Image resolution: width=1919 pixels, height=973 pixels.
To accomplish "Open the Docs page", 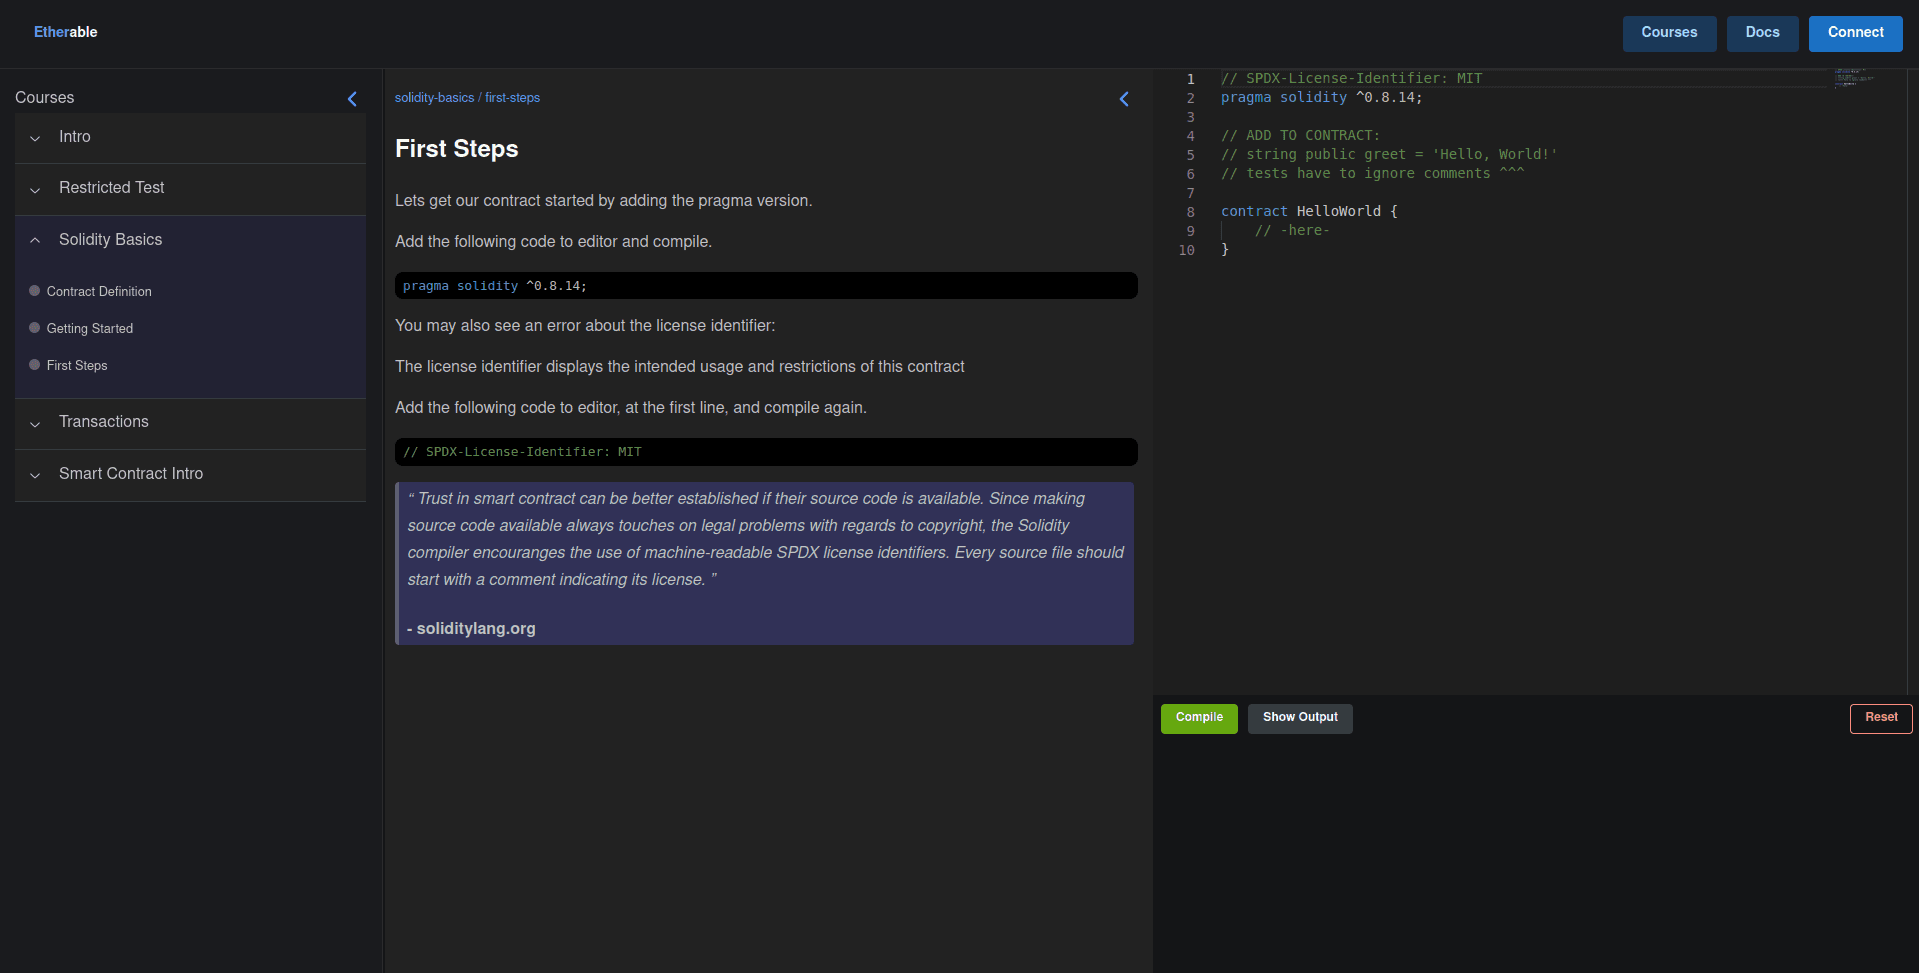I will pyautogui.click(x=1762, y=33).
